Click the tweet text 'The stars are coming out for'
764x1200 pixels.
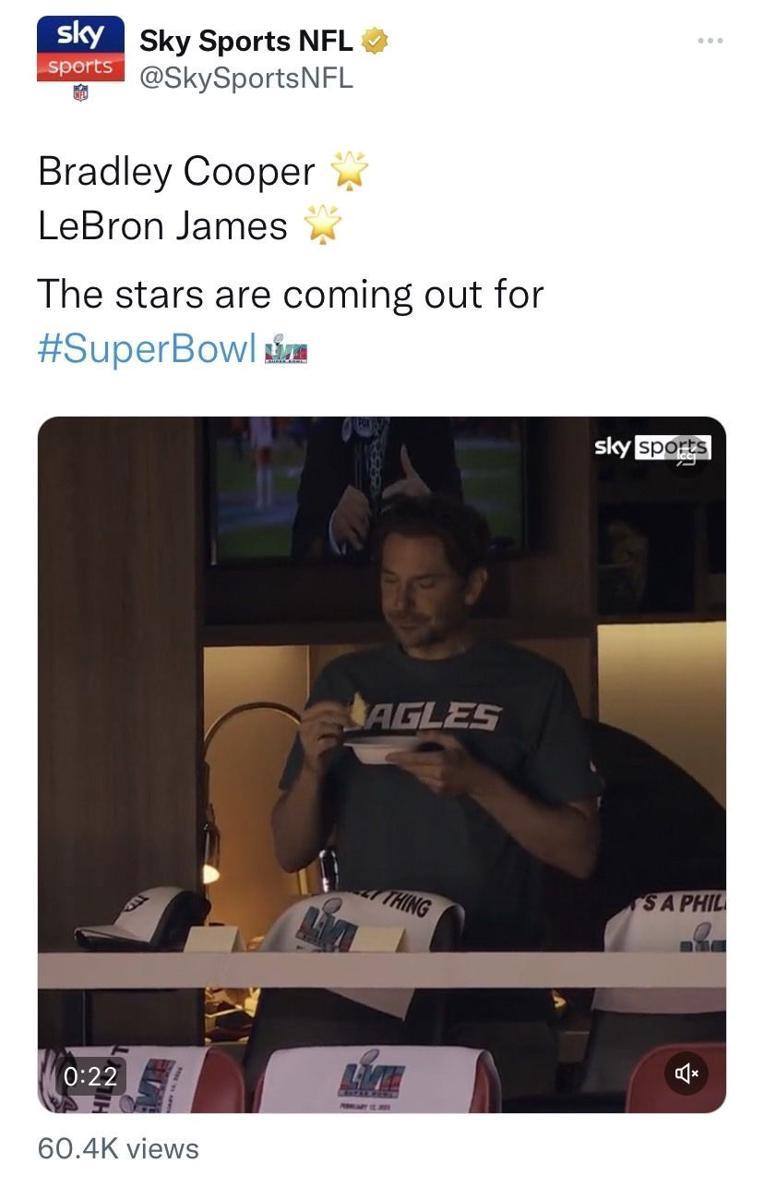[290, 295]
